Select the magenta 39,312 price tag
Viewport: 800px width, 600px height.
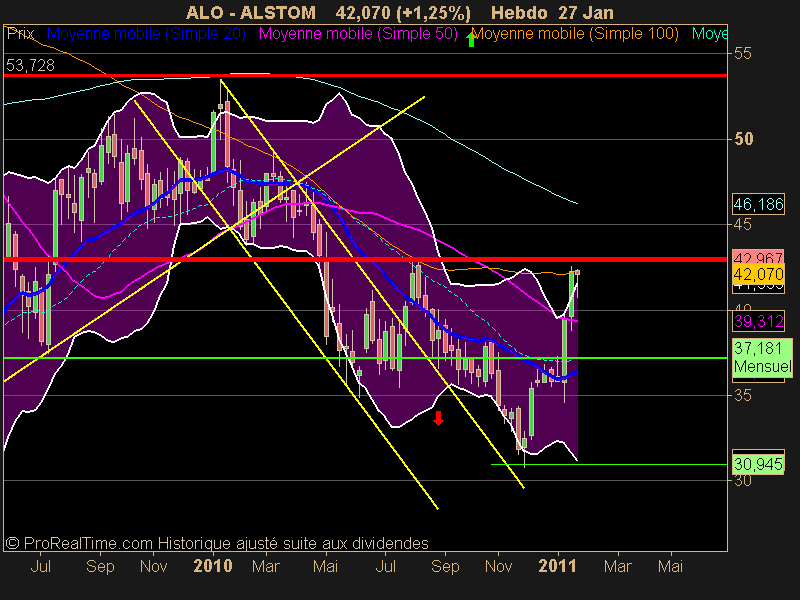pyautogui.click(x=758, y=321)
